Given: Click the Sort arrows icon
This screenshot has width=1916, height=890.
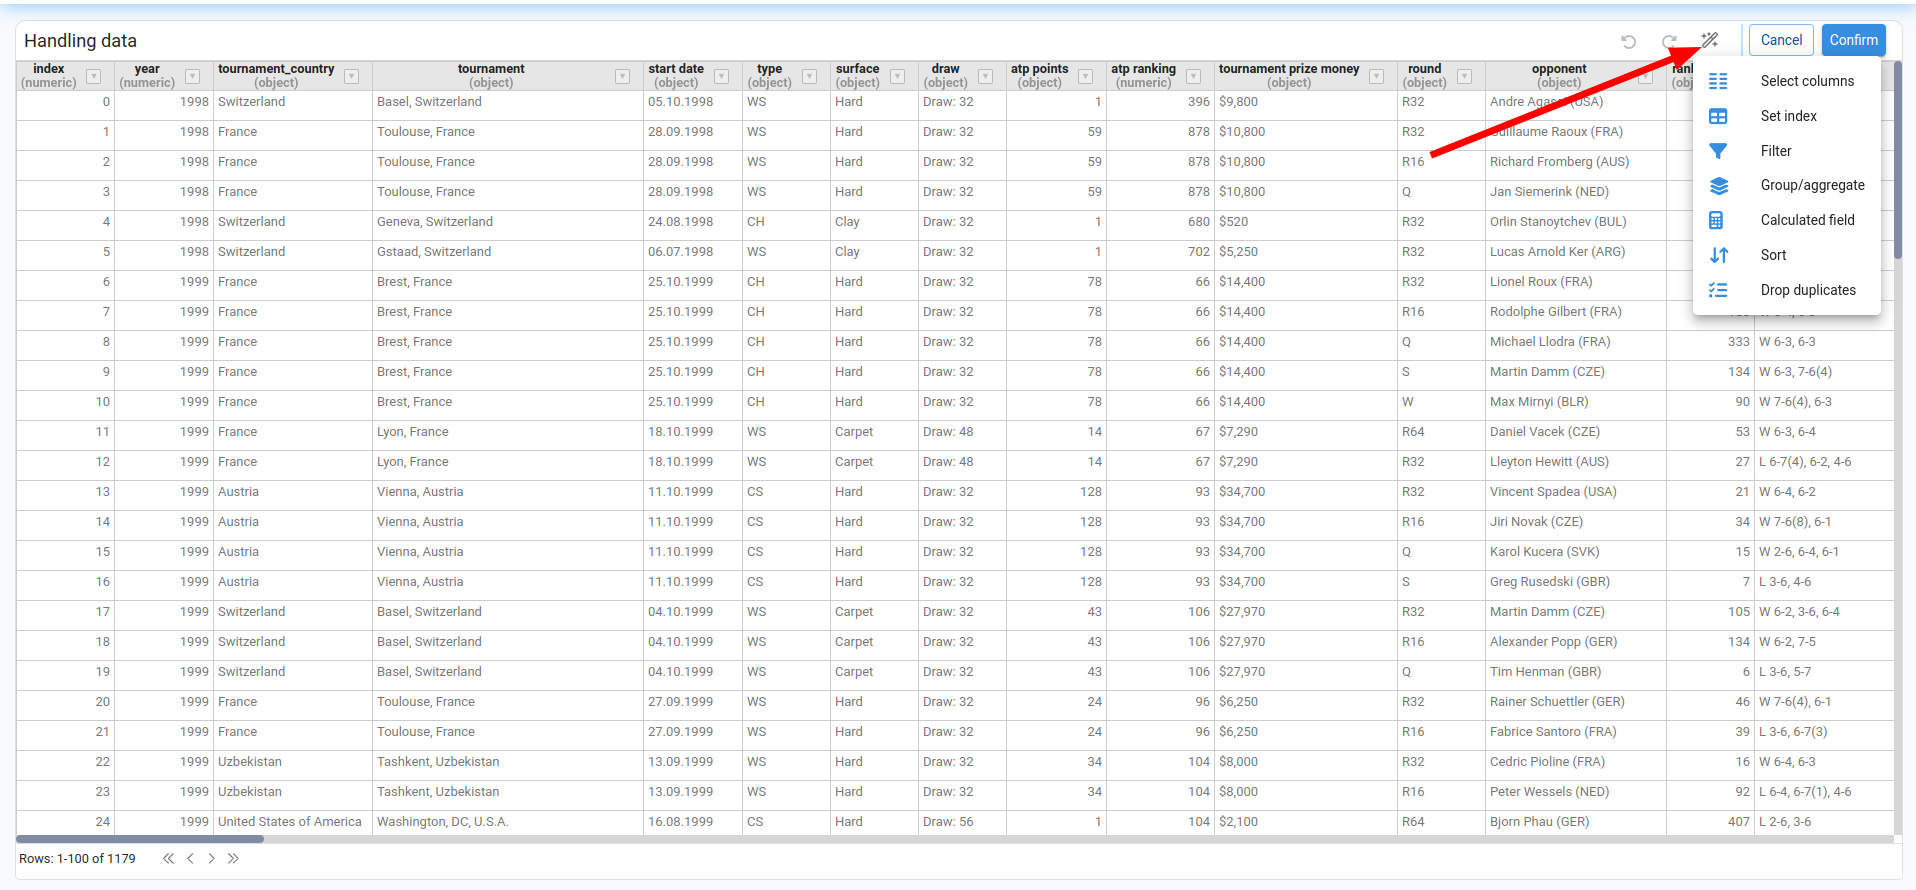Looking at the screenshot, I should [1718, 255].
